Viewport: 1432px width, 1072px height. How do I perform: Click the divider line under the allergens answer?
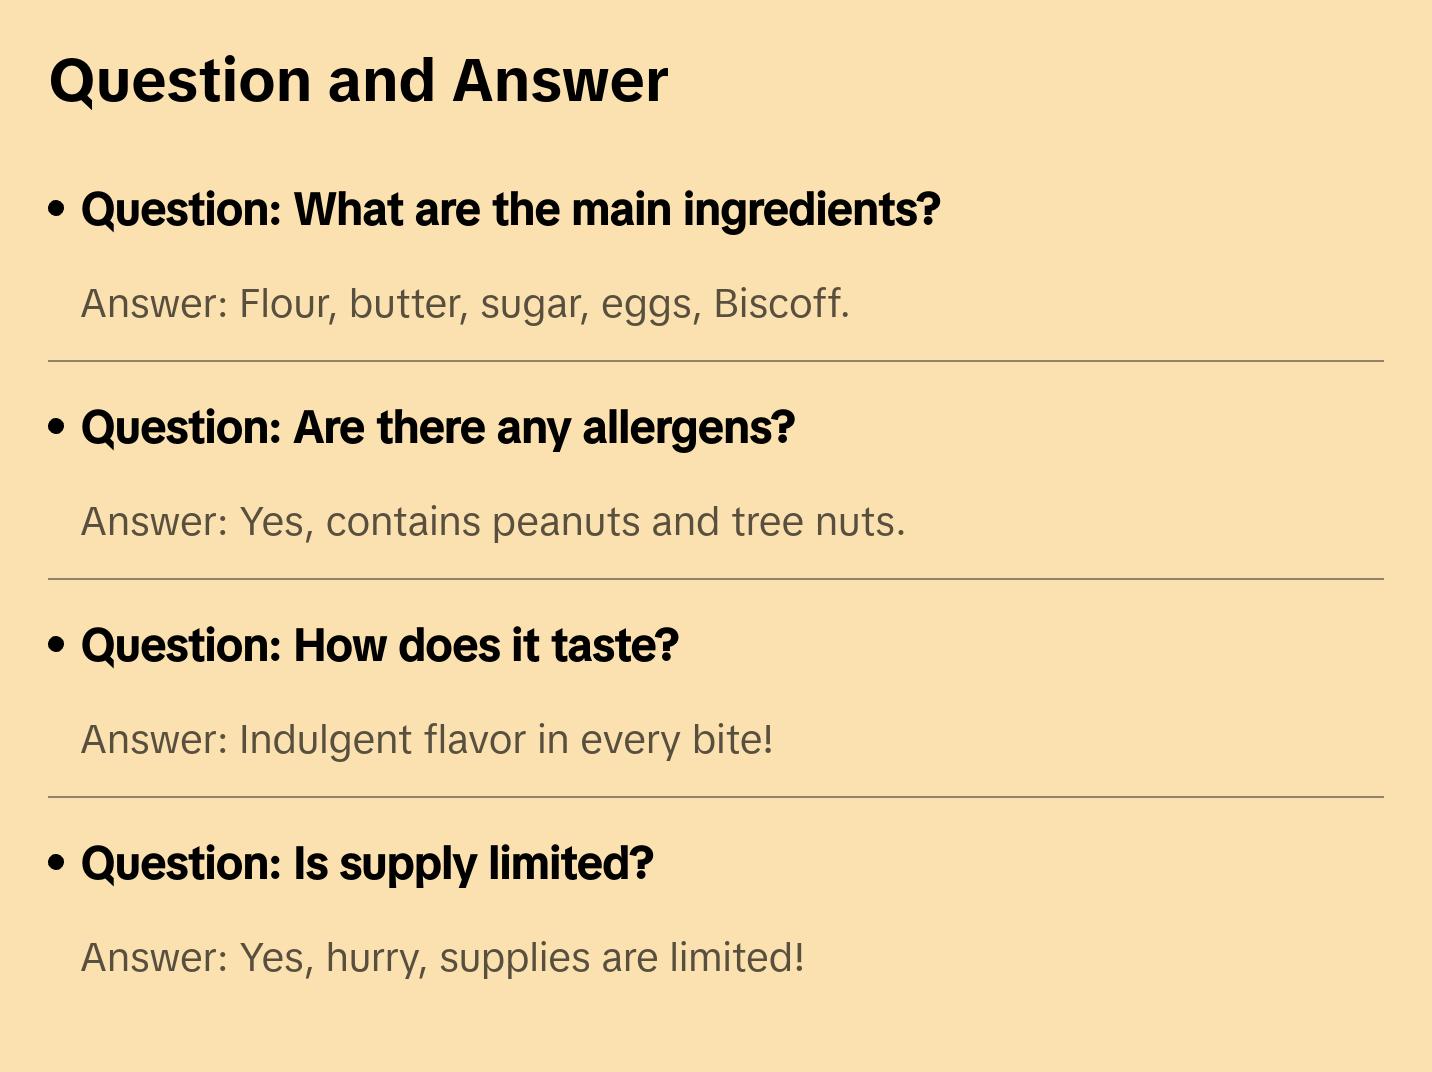715,579
